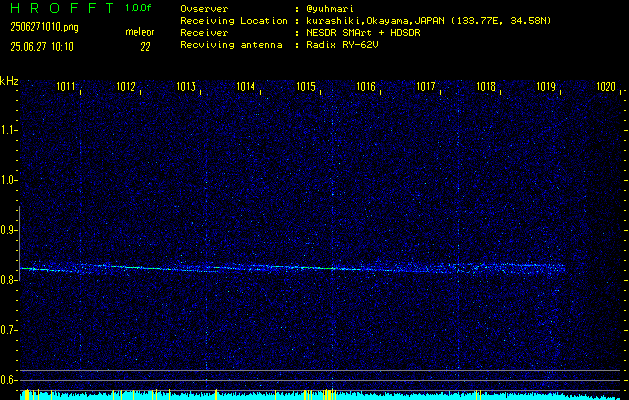Select the 1012 time axis label
The width and height of the screenshot is (629, 400).
(x=126, y=86)
